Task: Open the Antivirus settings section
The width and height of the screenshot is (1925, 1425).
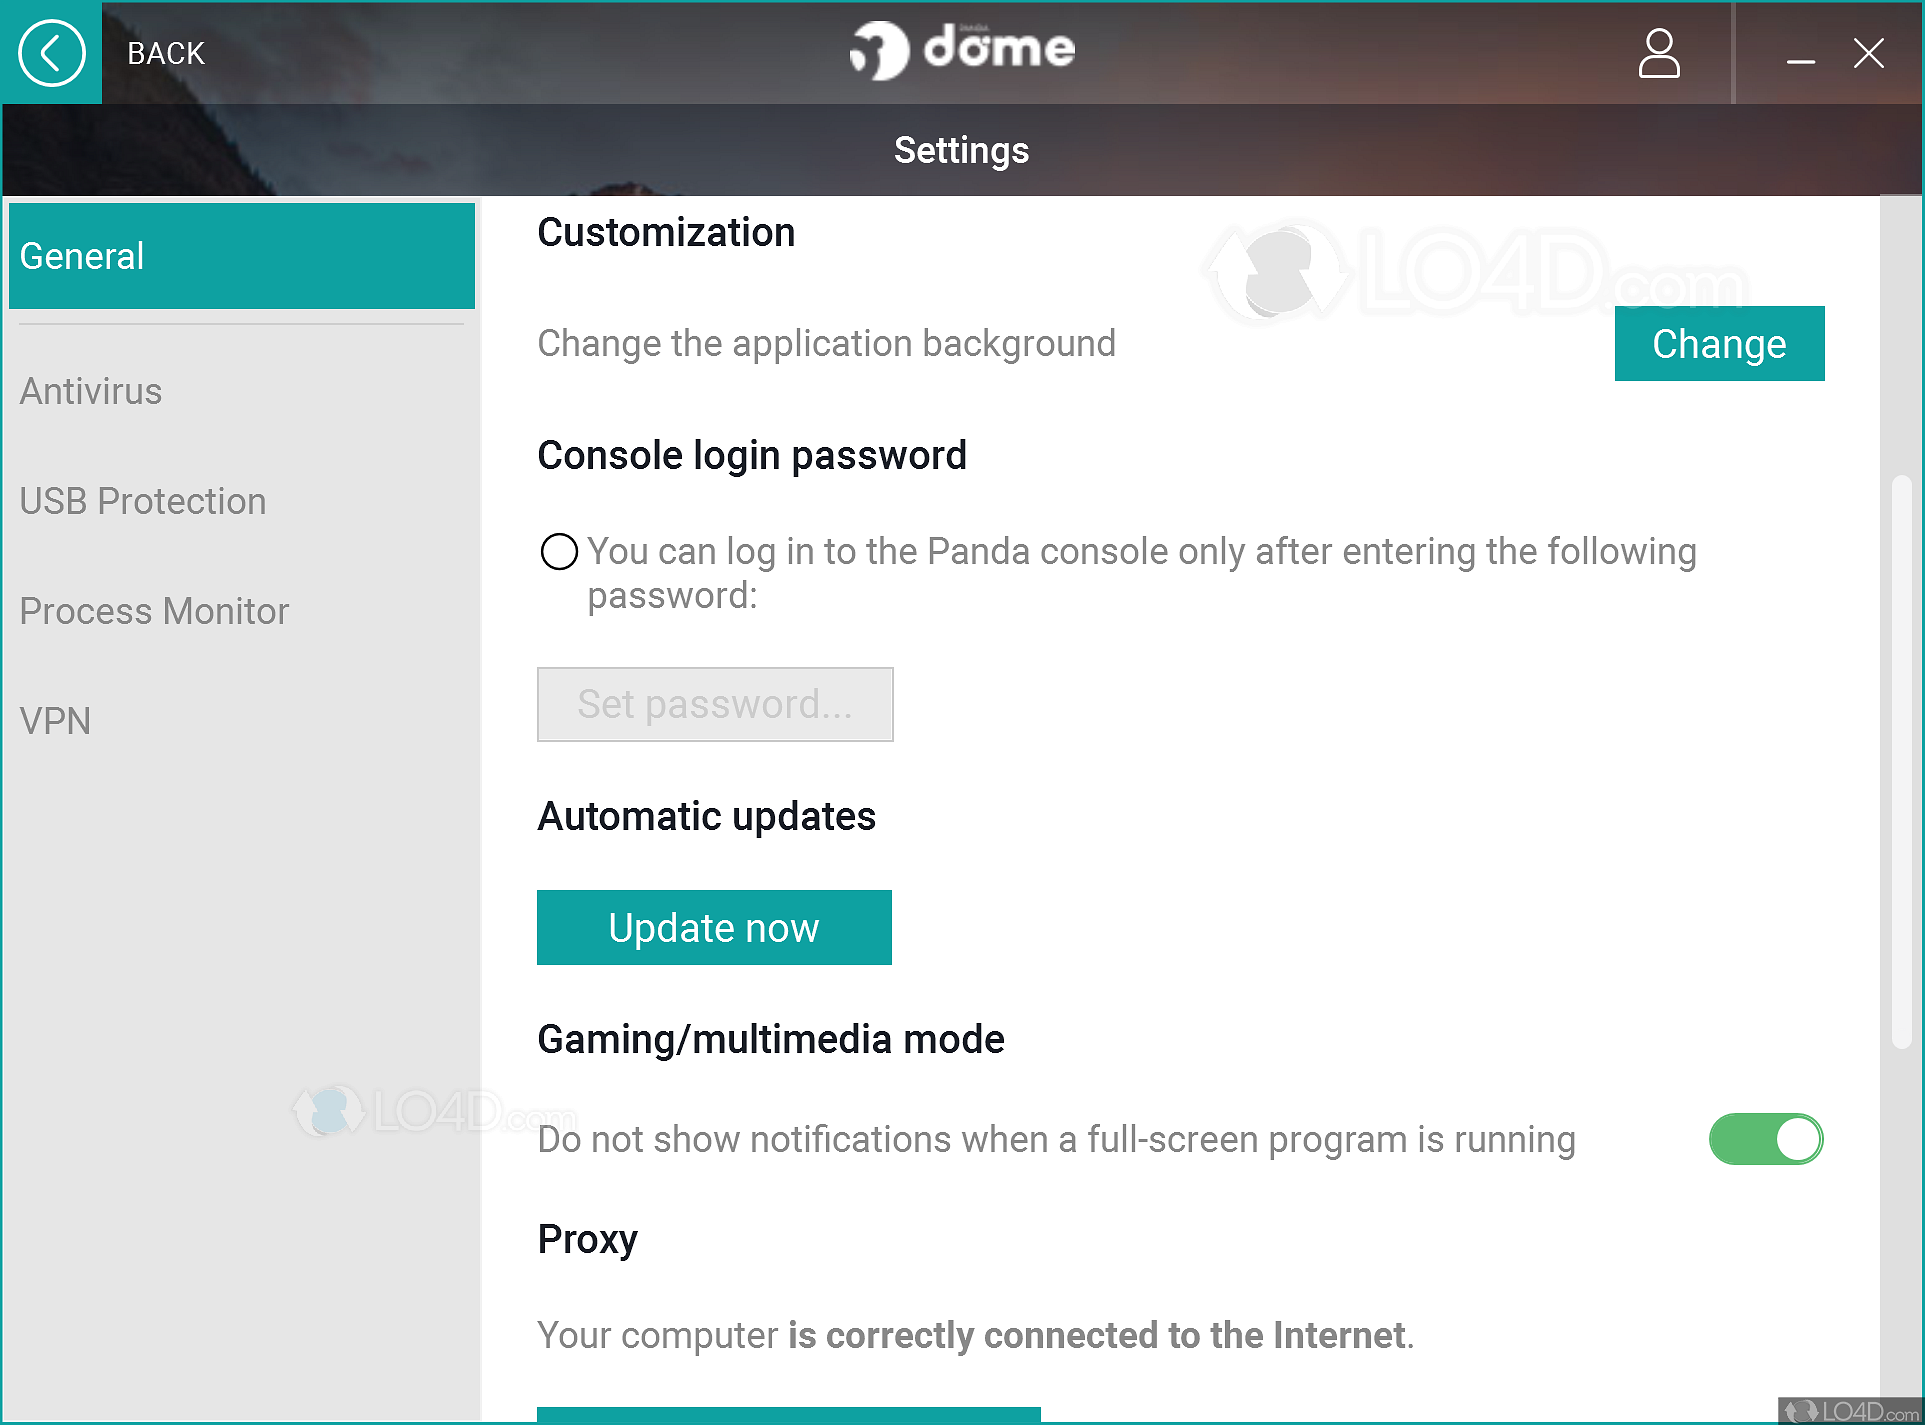Action: [91, 391]
